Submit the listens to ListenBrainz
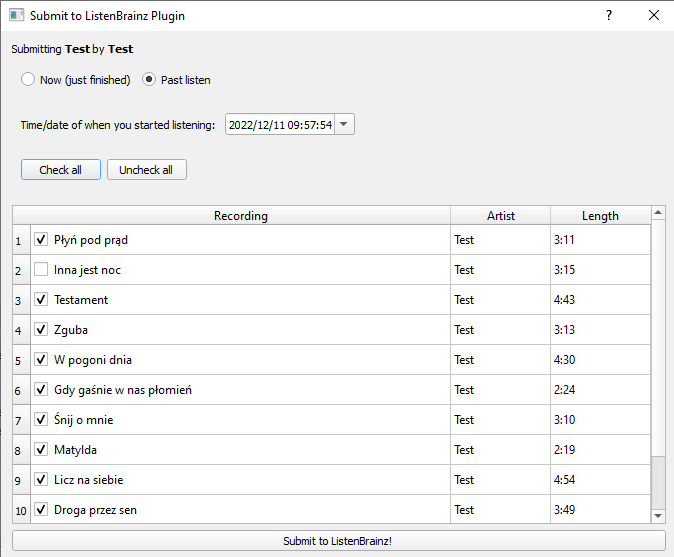 click(x=338, y=541)
